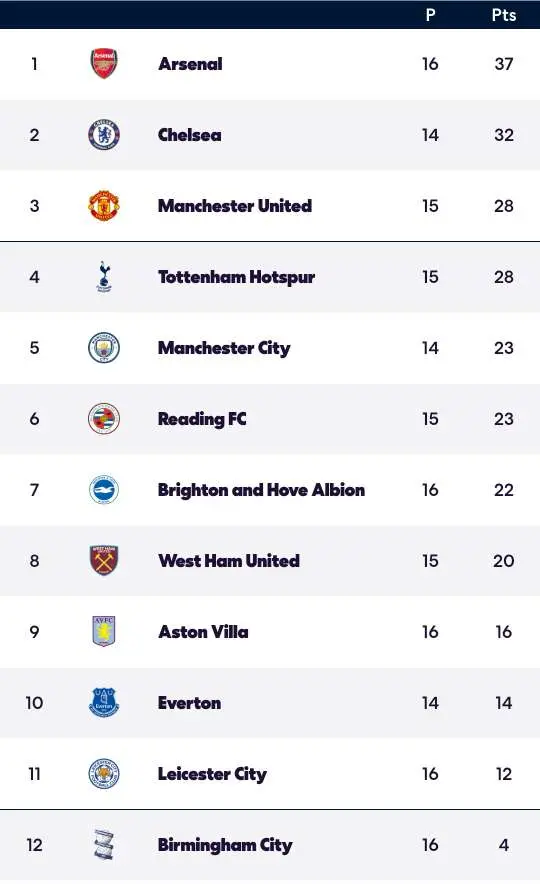540x884 pixels.
Task: Select Chelsea's 32 points value
Action: point(504,135)
